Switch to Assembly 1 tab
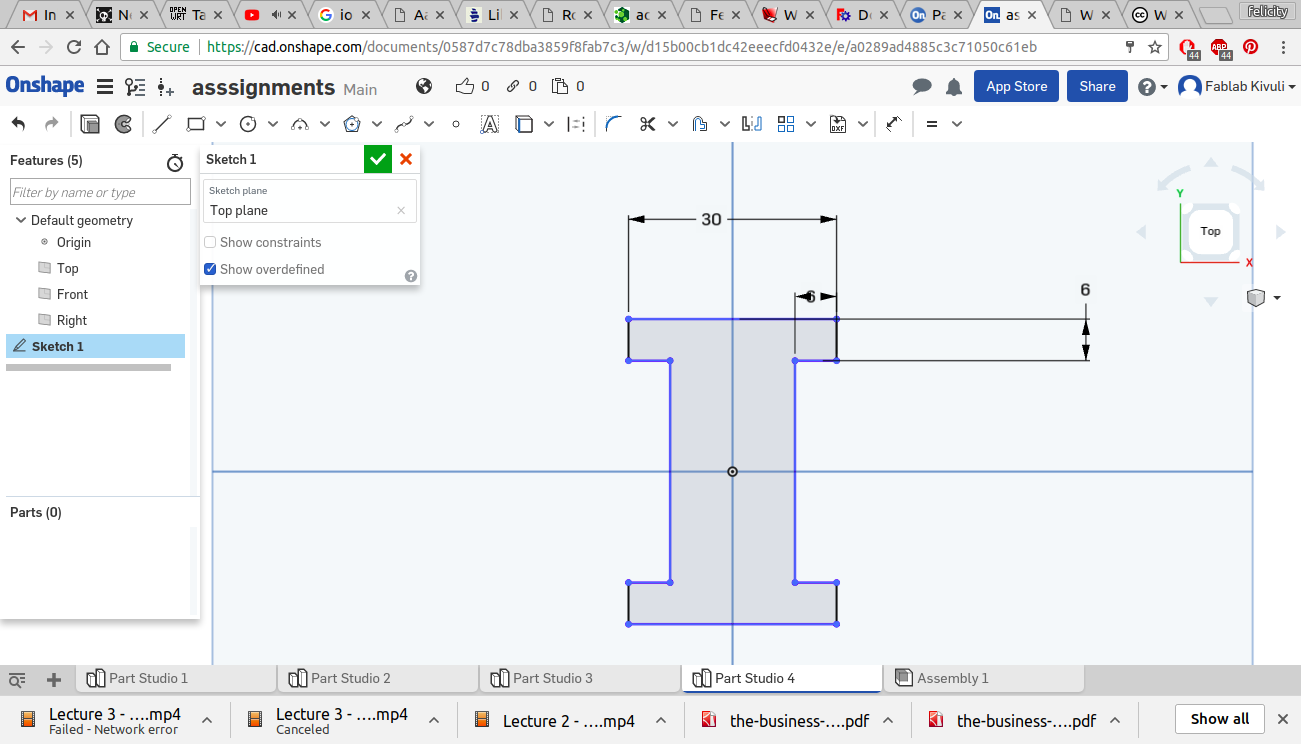The height and width of the screenshot is (744, 1301). click(x=984, y=678)
